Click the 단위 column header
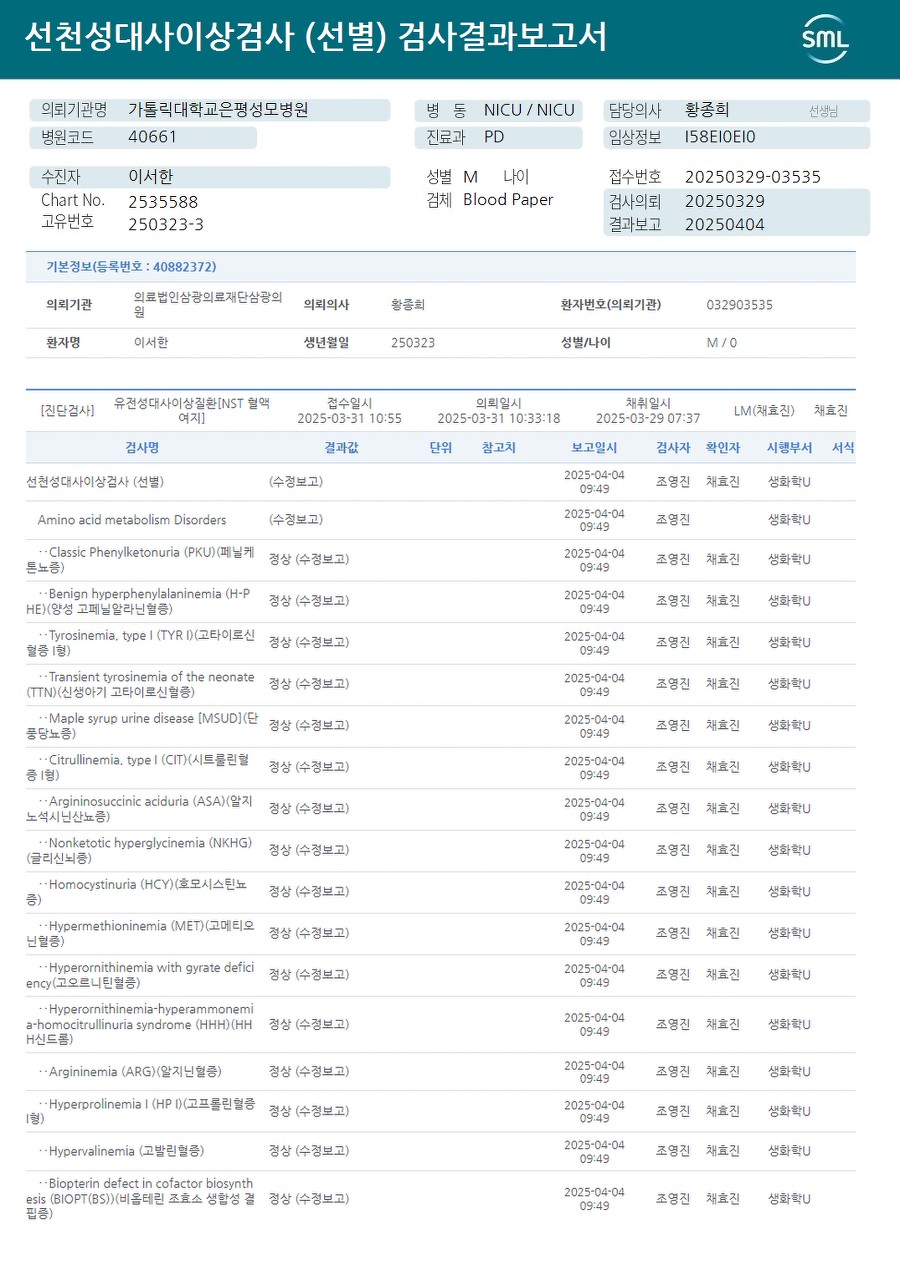 (x=441, y=448)
